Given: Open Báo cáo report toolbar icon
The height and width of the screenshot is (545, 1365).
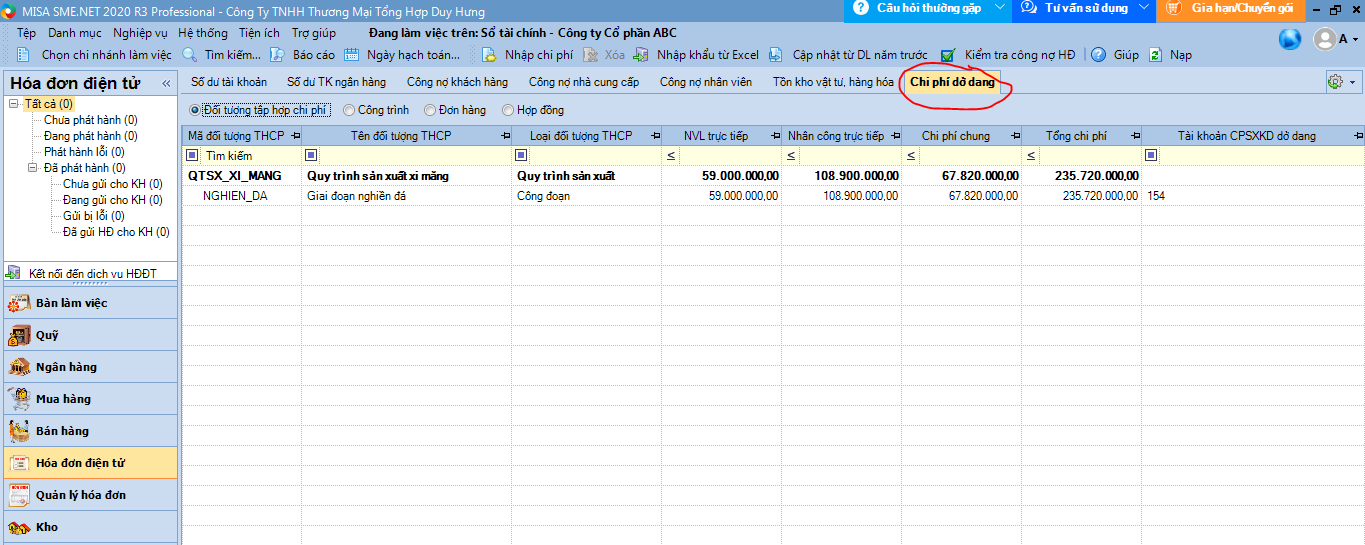Looking at the screenshot, I should [277, 55].
